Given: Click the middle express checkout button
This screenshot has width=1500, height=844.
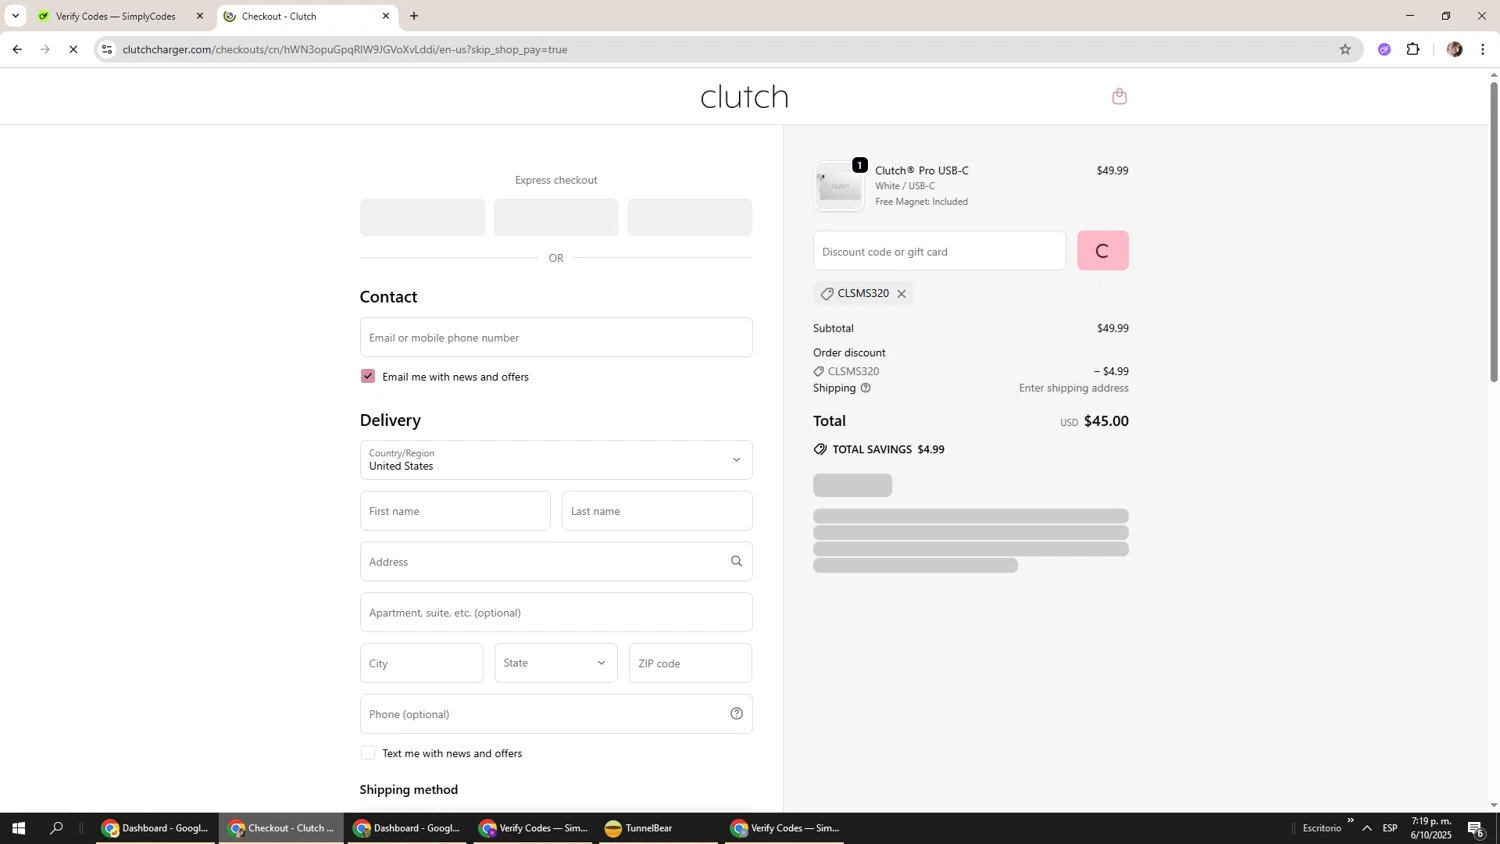Looking at the screenshot, I should point(556,217).
